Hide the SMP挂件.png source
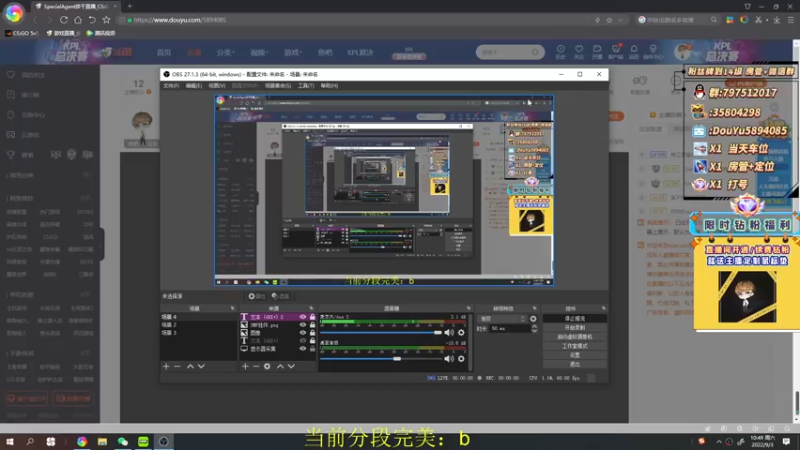This screenshot has height=450, width=800. [x=303, y=325]
